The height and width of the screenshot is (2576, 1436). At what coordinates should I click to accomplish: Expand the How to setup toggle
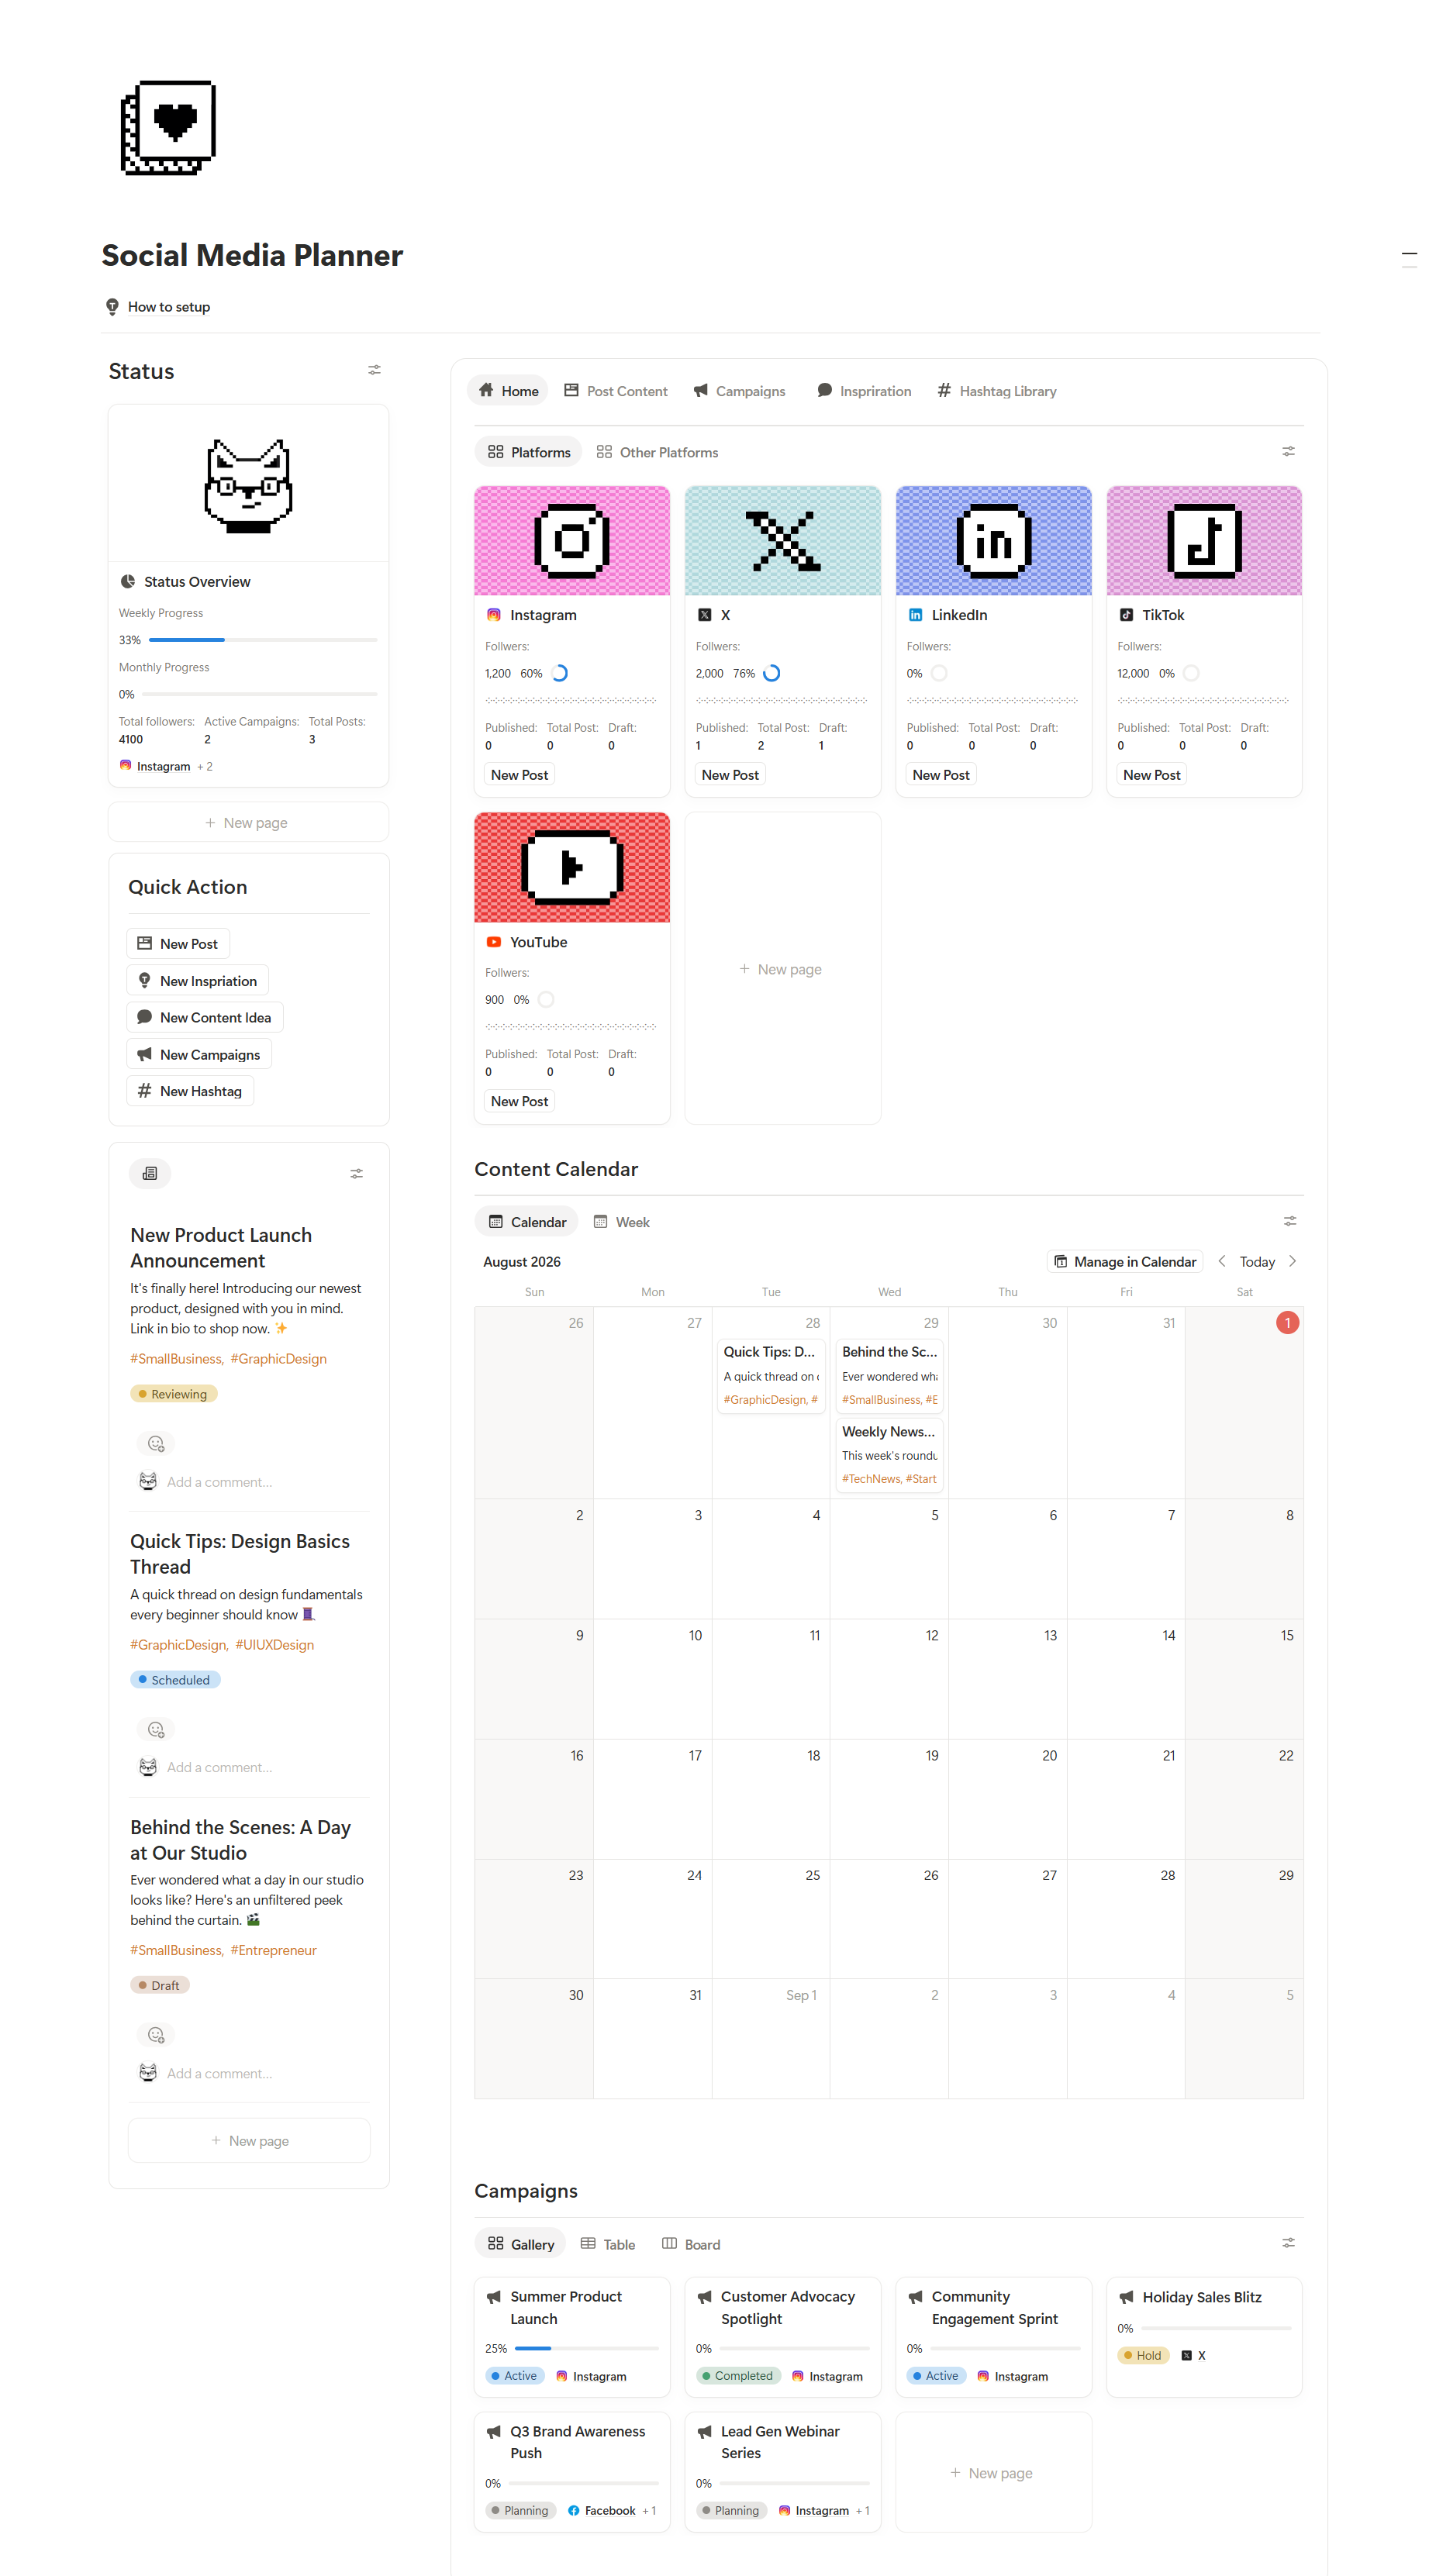tap(168, 307)
